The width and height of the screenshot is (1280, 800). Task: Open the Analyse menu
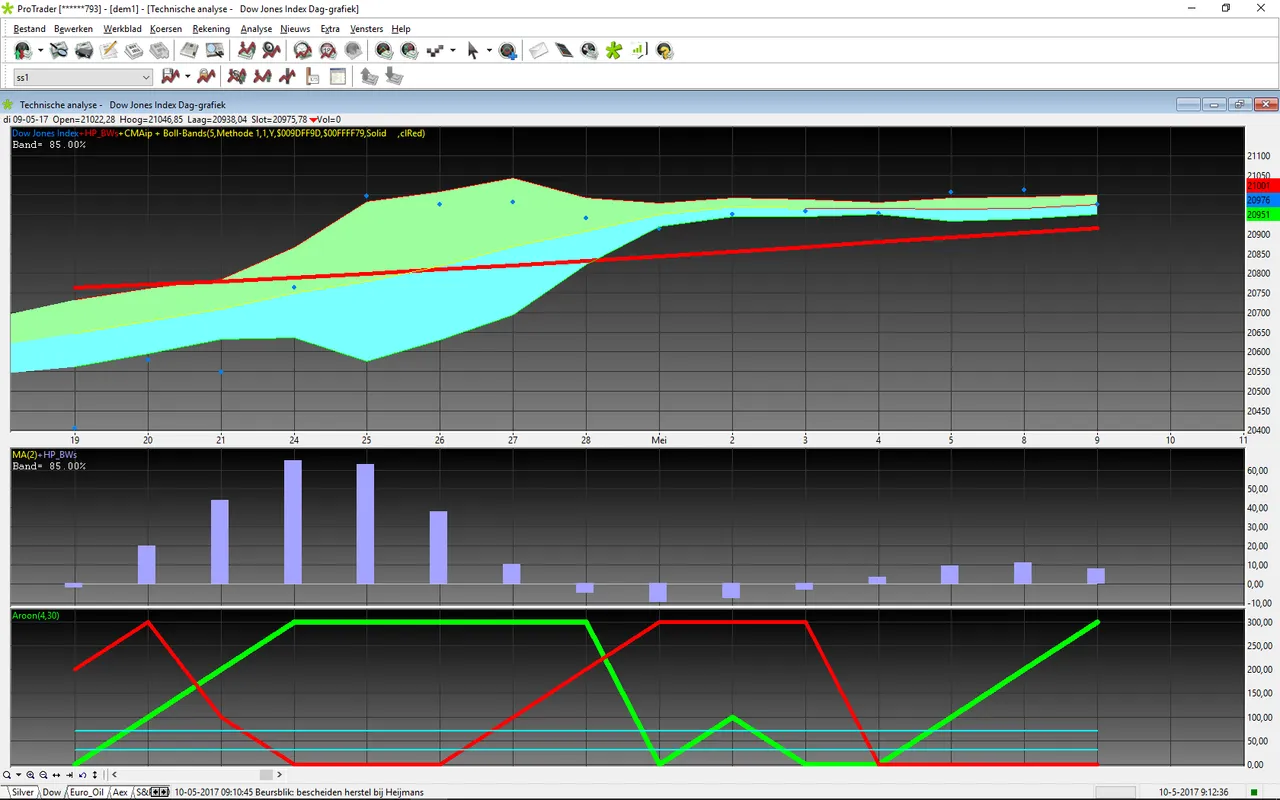point(256,29)
